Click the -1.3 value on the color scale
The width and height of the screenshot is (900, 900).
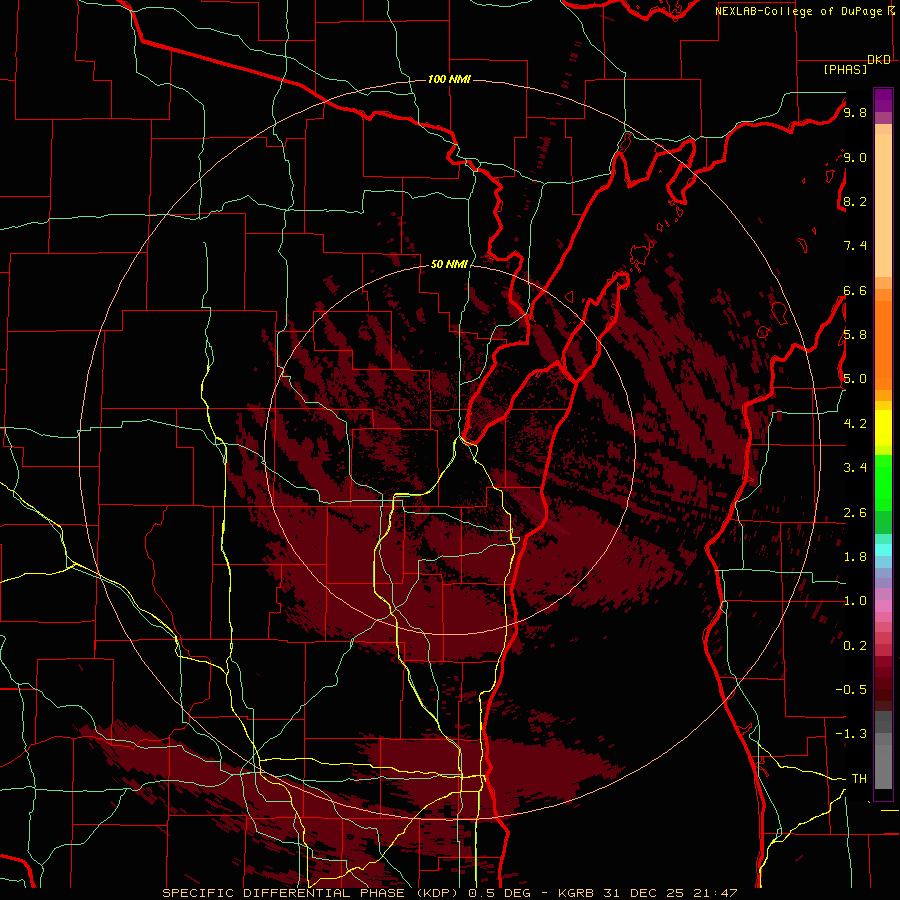[x=851, y=734]
